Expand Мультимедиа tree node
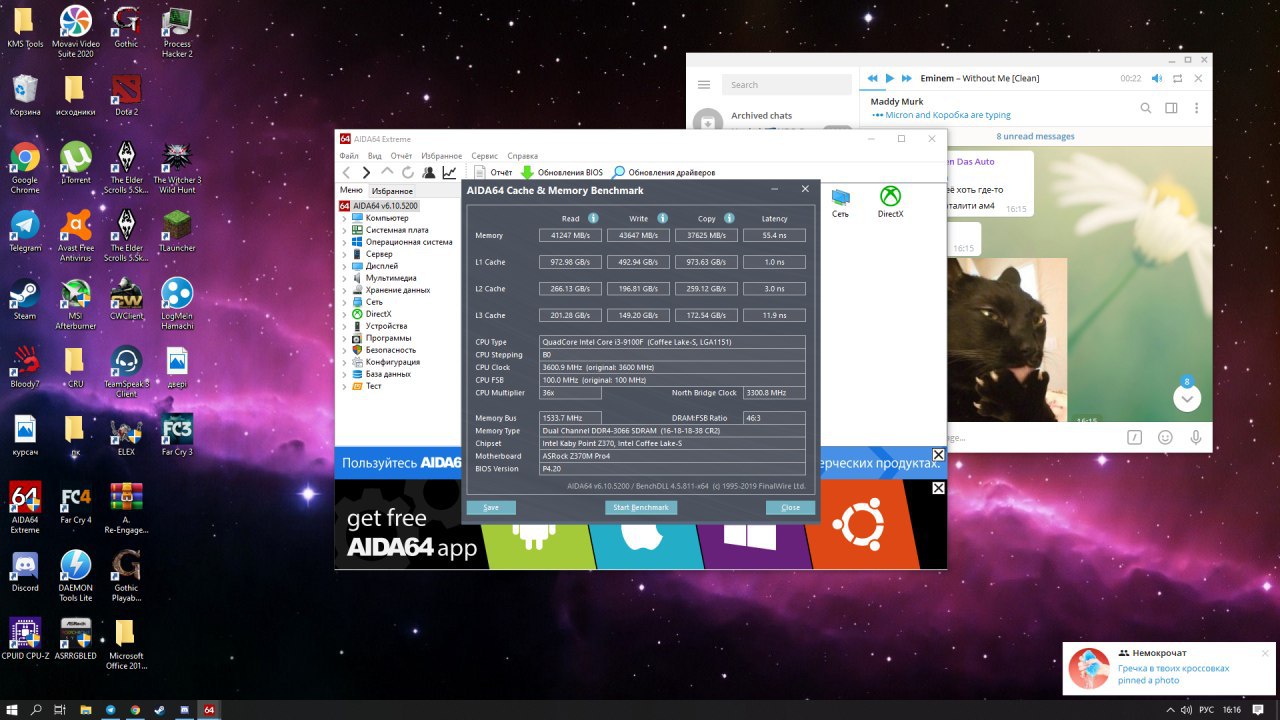Viewport: 1280px width, 720px height. [x=345, y=278]
